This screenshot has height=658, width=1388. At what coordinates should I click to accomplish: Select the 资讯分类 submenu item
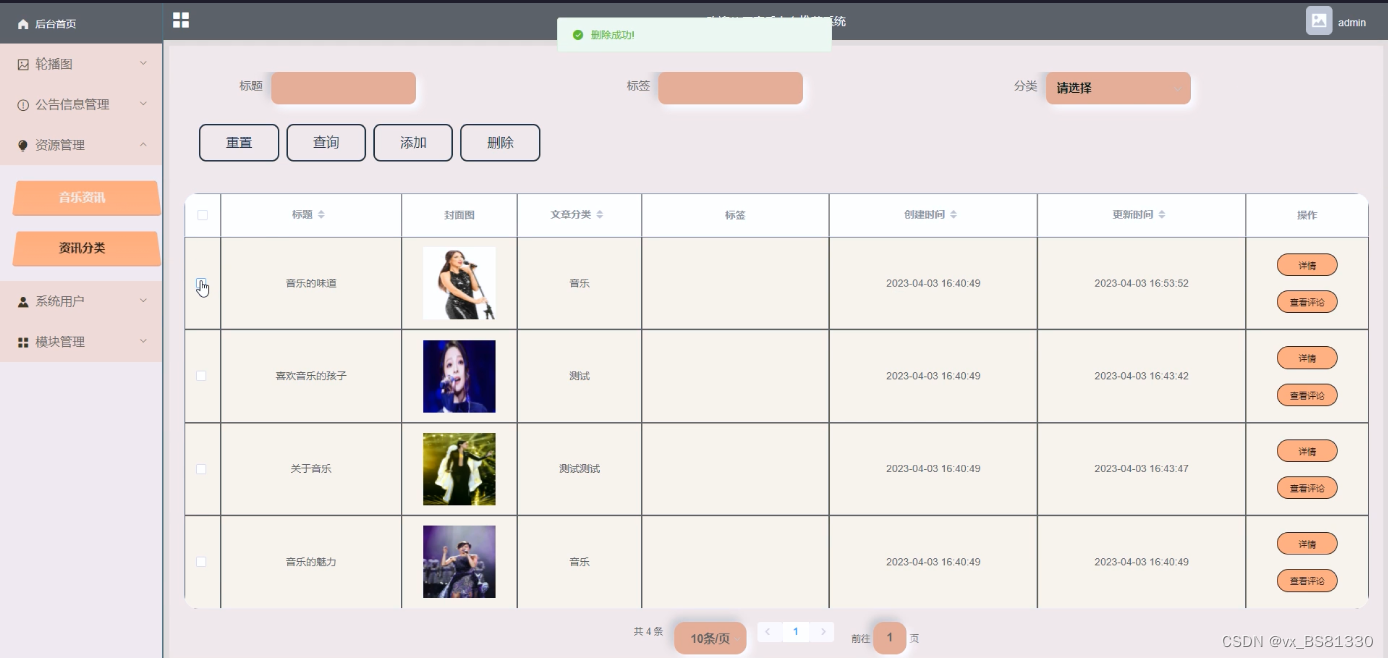pos(86,249)
